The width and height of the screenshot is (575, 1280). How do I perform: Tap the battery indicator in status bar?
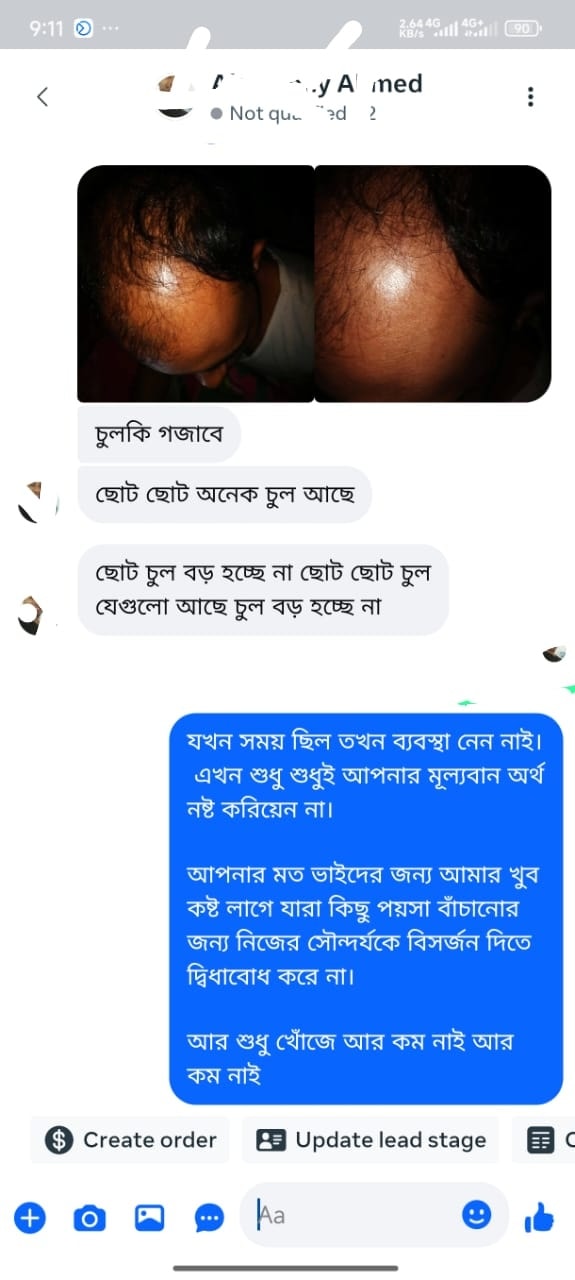point(522,28)
